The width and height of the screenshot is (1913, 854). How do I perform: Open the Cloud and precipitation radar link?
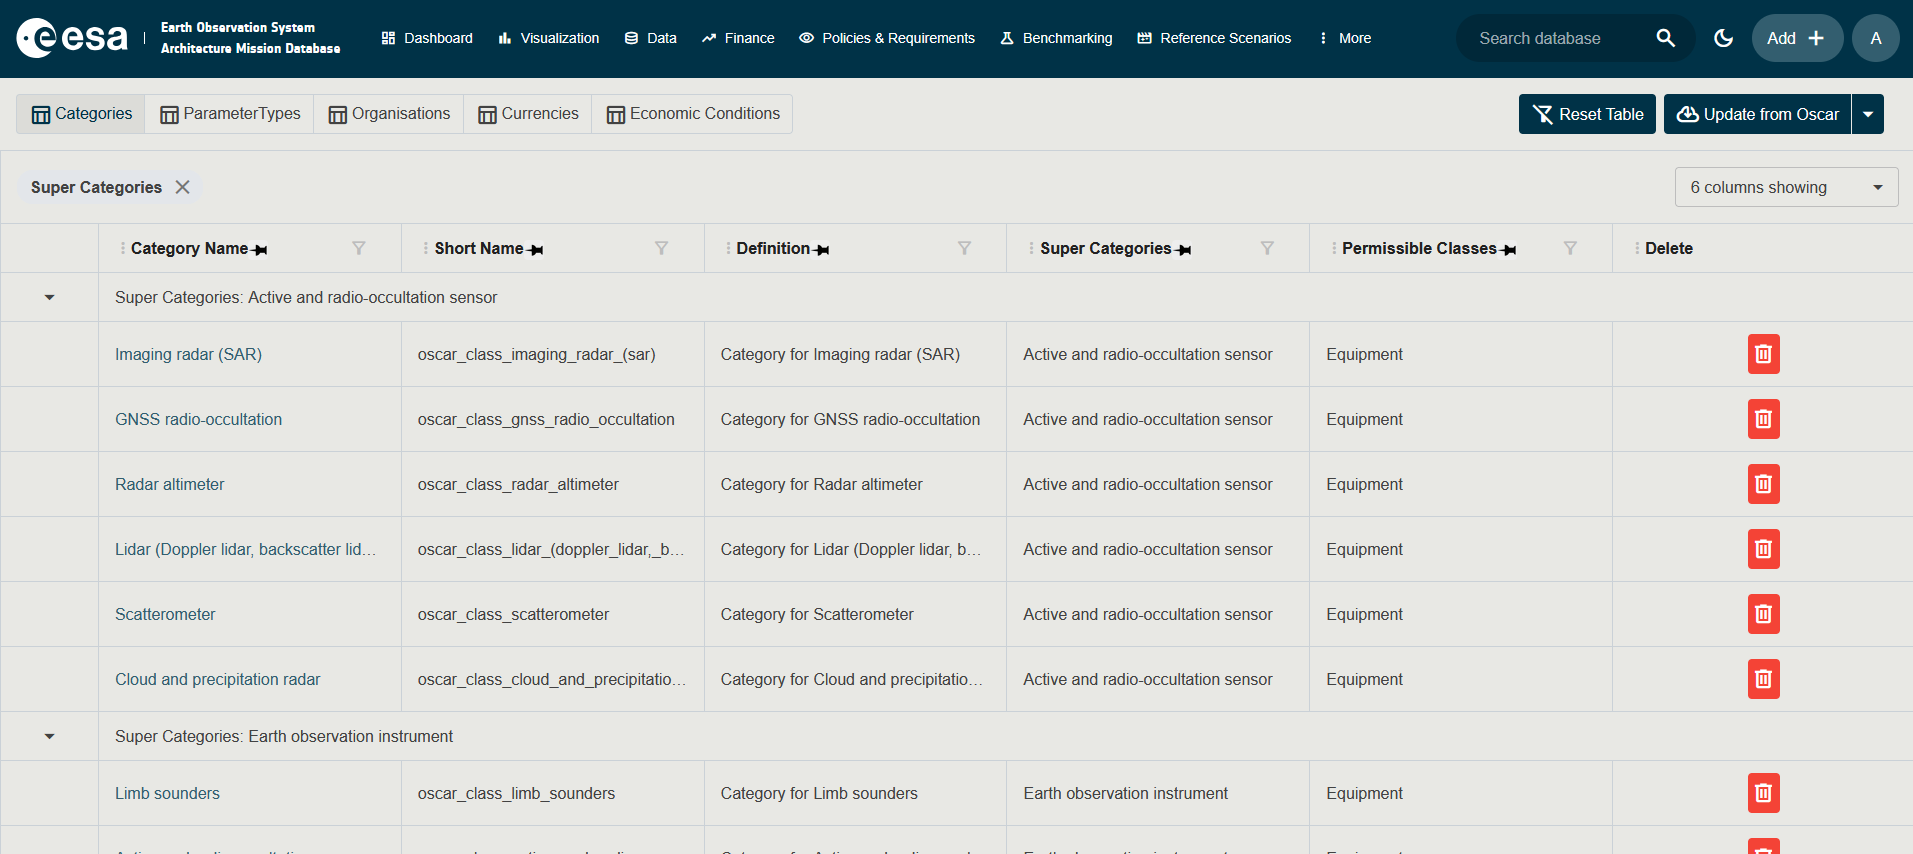(217, 679)
